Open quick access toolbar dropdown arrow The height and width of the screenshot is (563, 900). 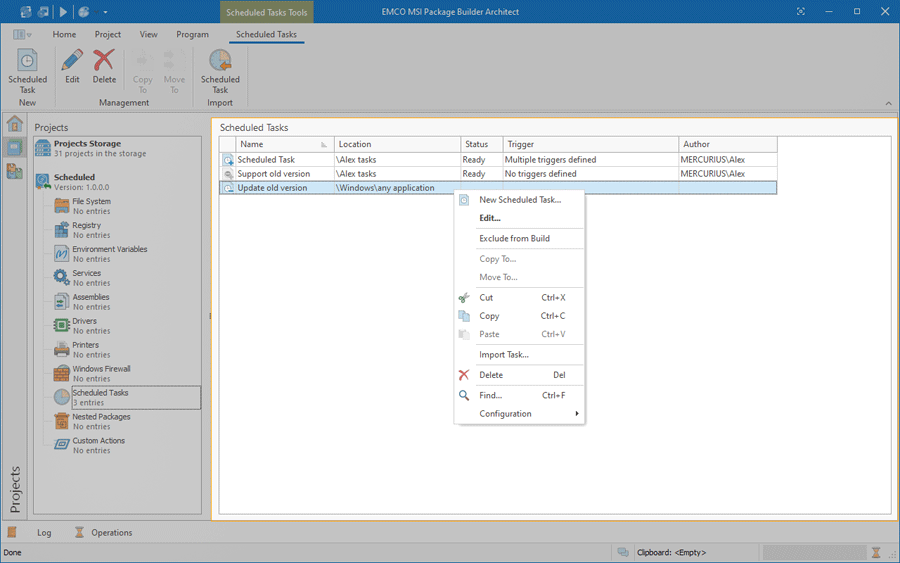click(105, 12)
